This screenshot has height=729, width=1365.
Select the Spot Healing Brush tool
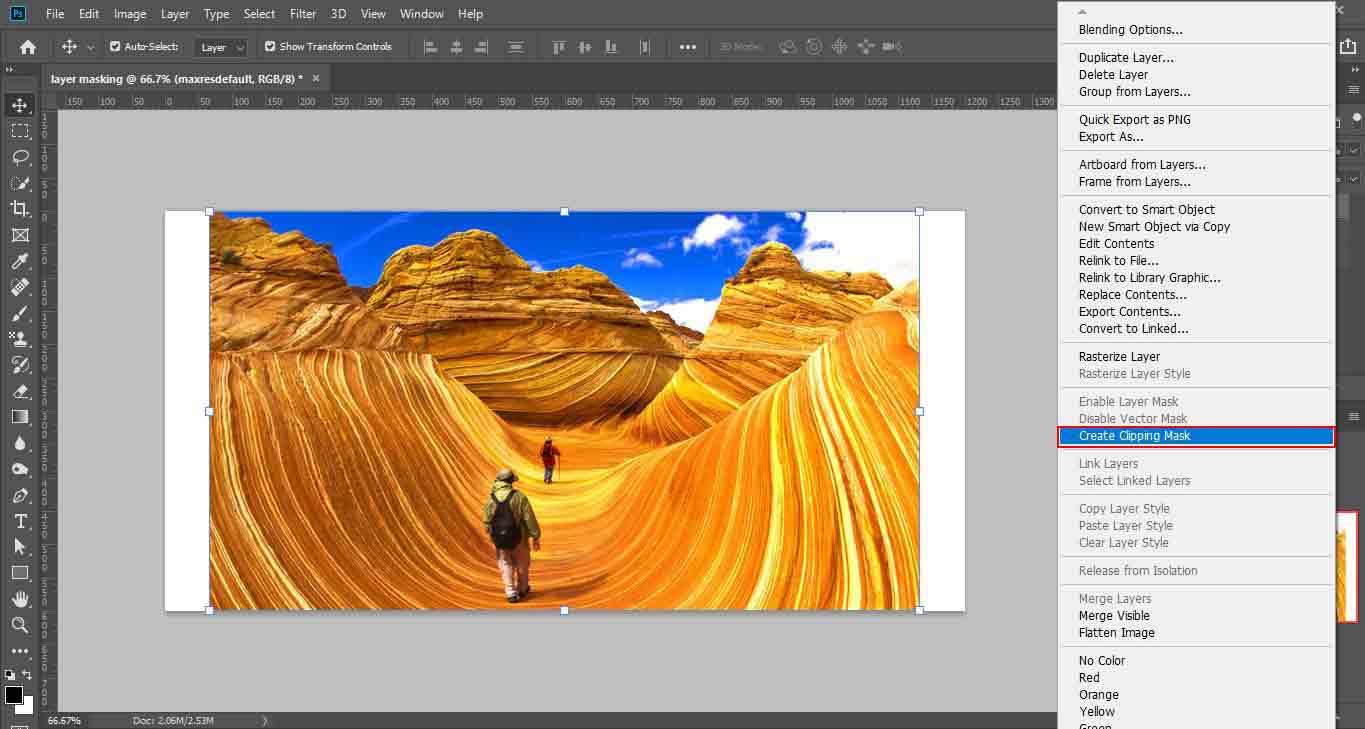(x=20, y=287)
